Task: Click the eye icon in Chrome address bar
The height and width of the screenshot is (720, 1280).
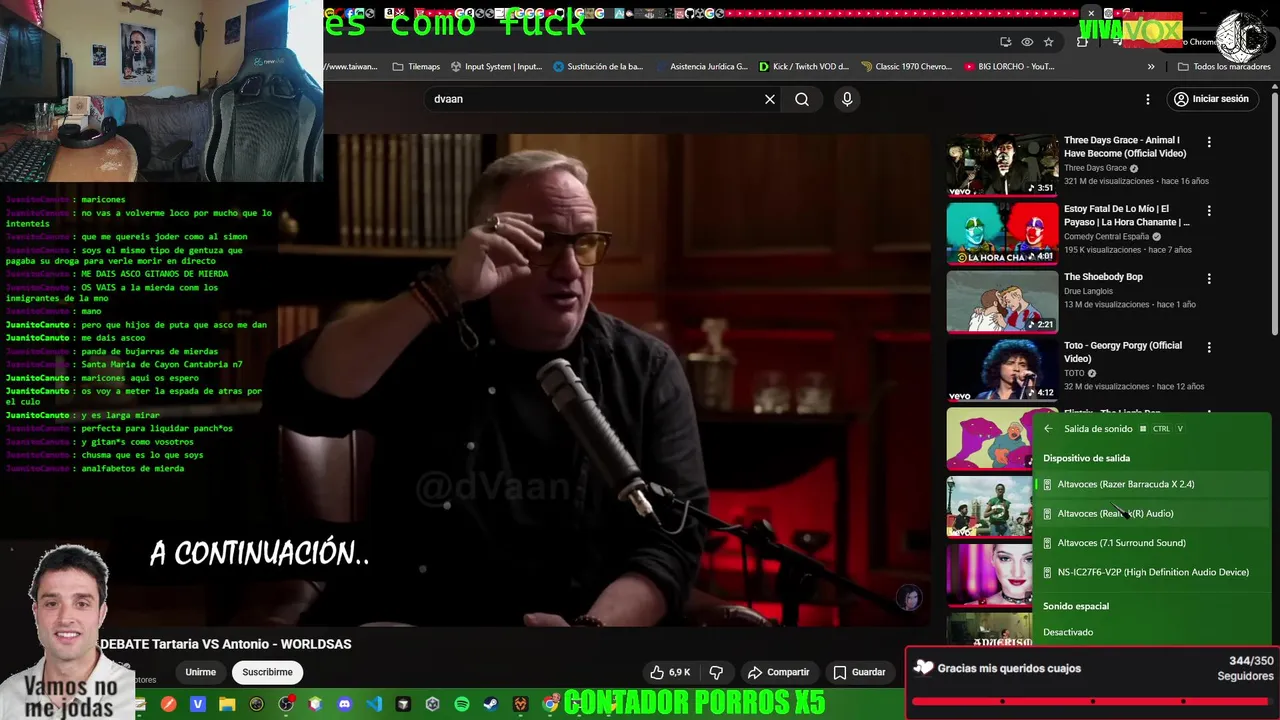Action: (x=1027, y=42)
